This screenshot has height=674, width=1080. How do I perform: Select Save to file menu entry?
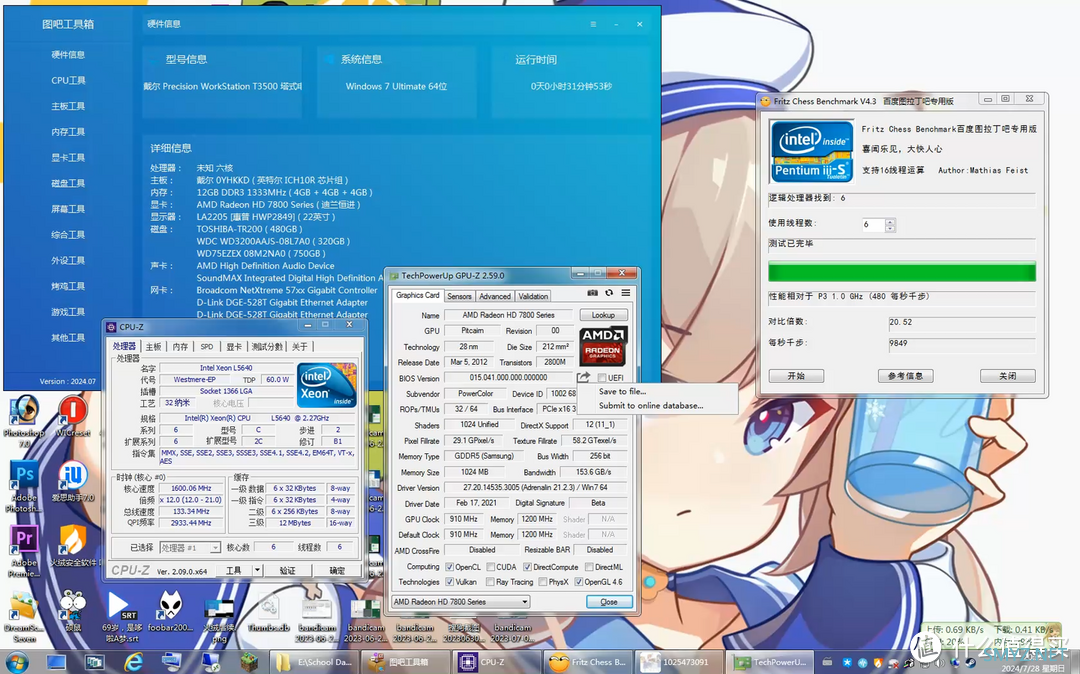(x=622, y=391)
